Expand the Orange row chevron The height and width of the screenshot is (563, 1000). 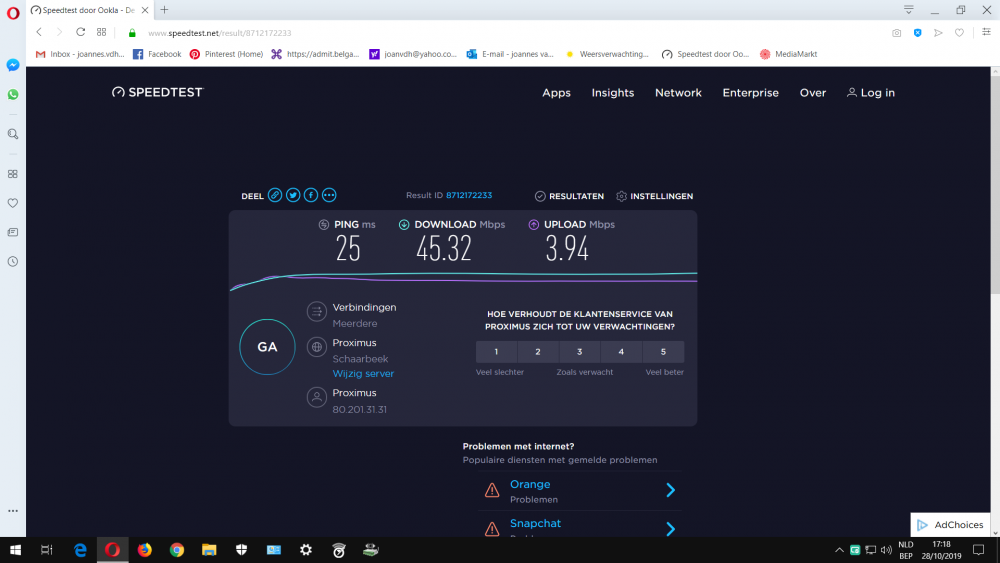coord(670,490)
